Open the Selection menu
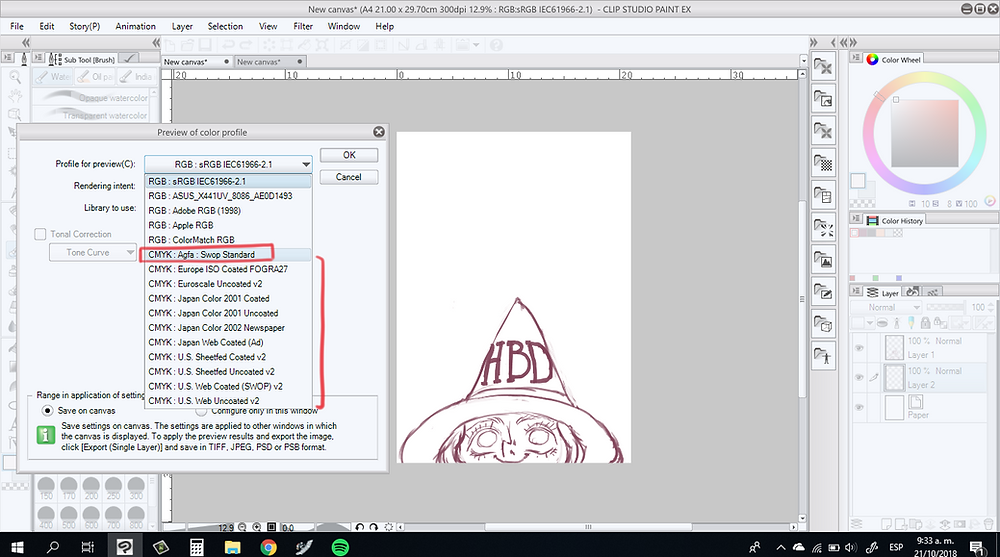The image size is (1000, 557). point(225,26)
